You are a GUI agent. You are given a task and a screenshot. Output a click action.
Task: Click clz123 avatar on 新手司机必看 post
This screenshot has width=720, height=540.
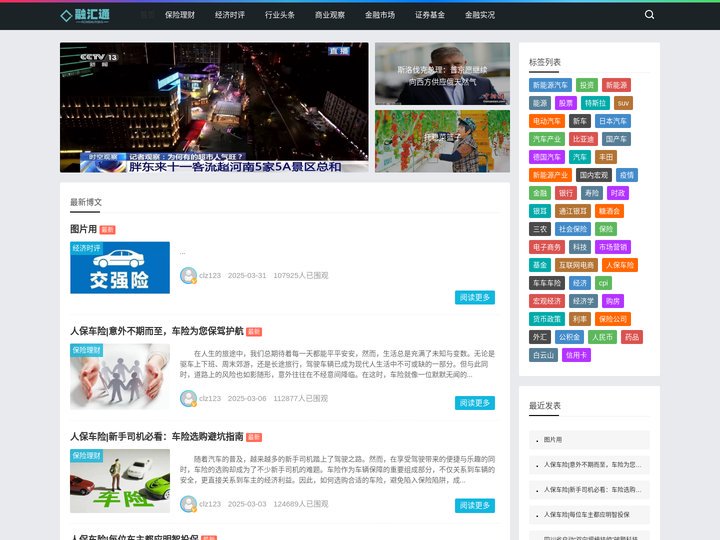[188, 504]
